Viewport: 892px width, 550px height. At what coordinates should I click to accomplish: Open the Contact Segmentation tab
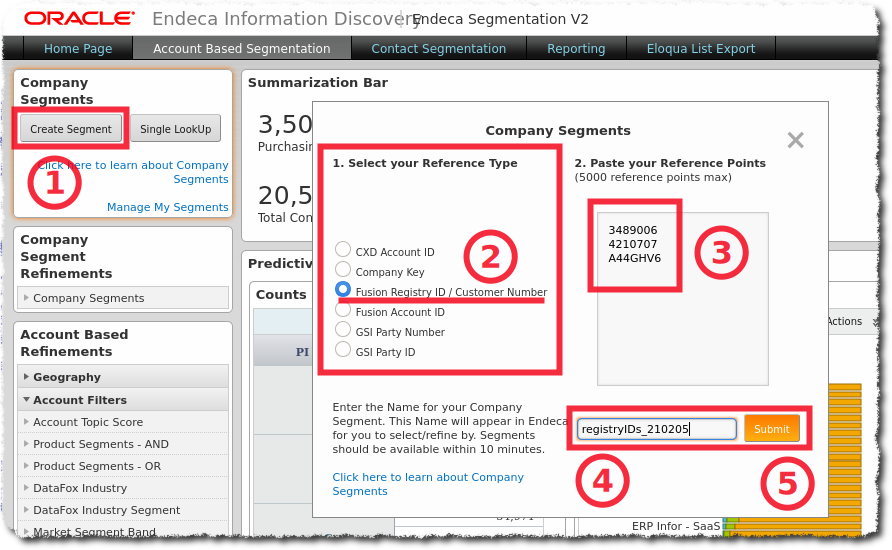point(438,48)
